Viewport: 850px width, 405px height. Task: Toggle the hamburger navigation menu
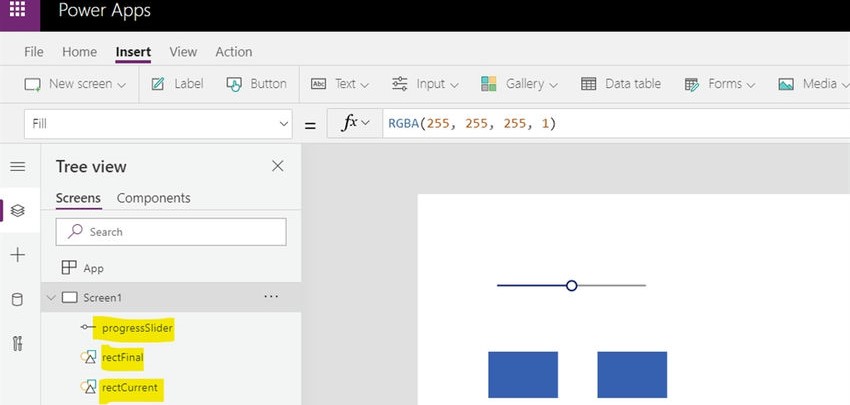pos(18,166)
